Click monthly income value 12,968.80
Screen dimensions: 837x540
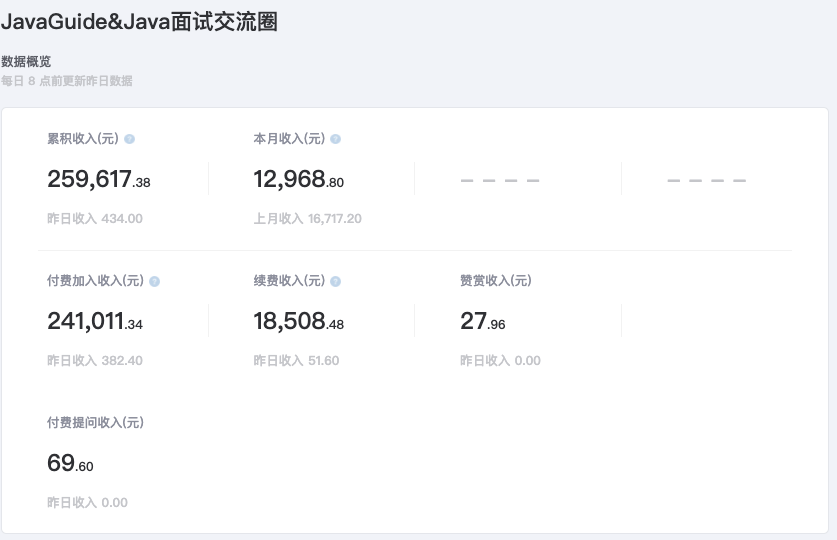click(299, 179)
